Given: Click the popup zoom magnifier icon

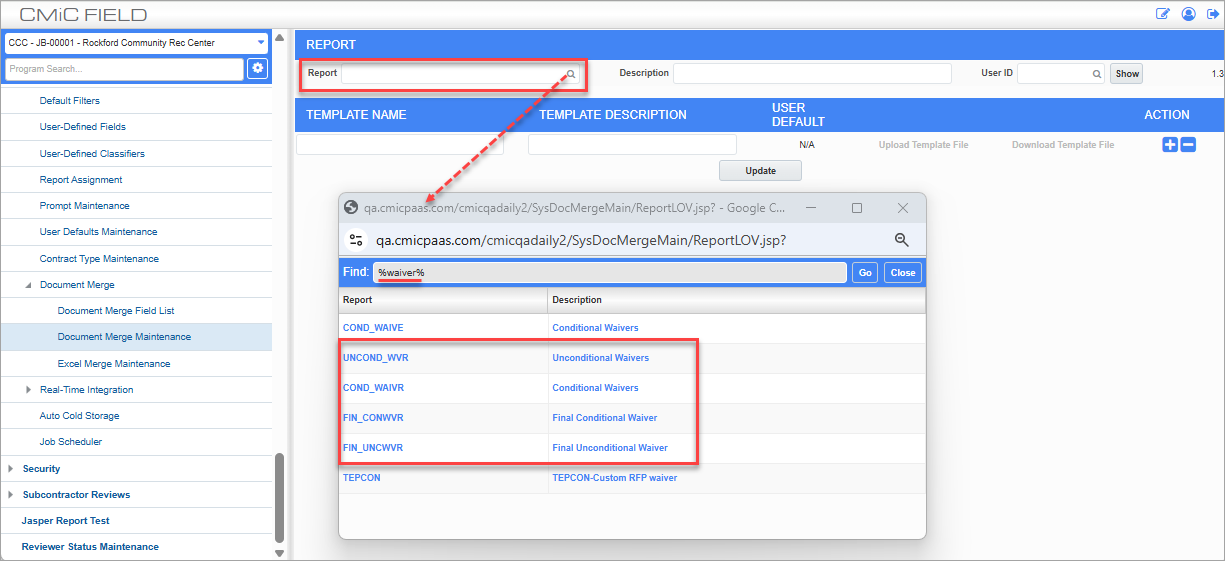Looking at the screenshot, I should click(901, 240).
